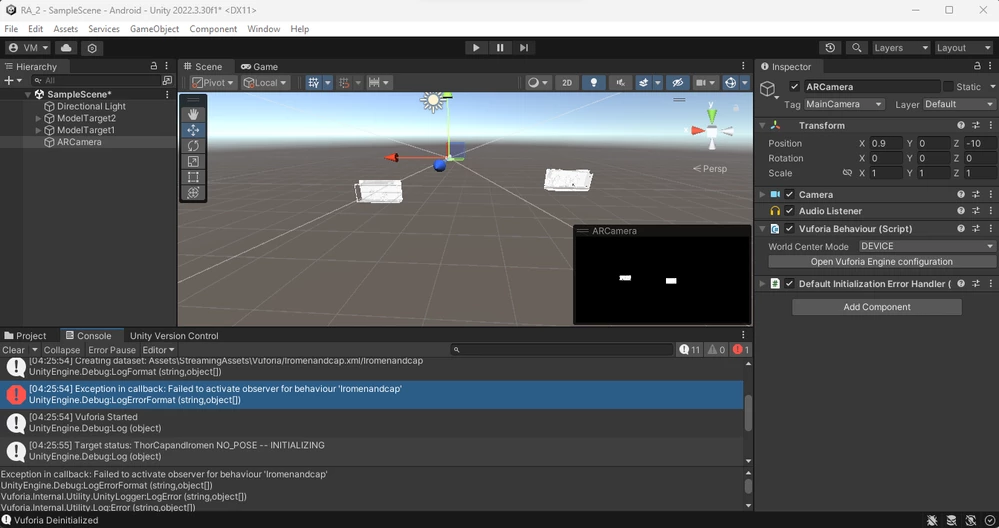Start Play mode
The height and width of the screenshot is (528, 999).
point(475,48)
